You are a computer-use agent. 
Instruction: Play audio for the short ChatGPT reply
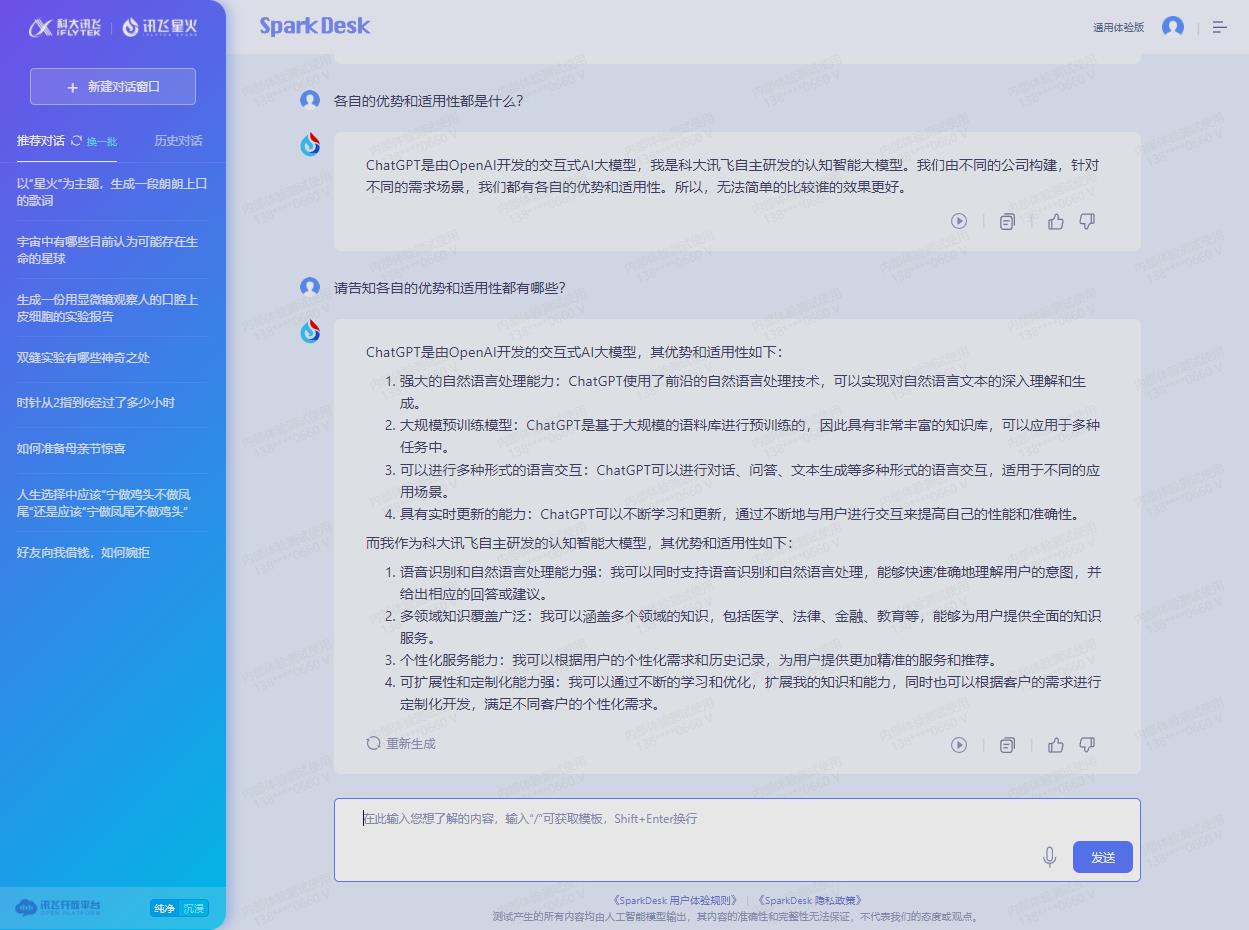959,221
